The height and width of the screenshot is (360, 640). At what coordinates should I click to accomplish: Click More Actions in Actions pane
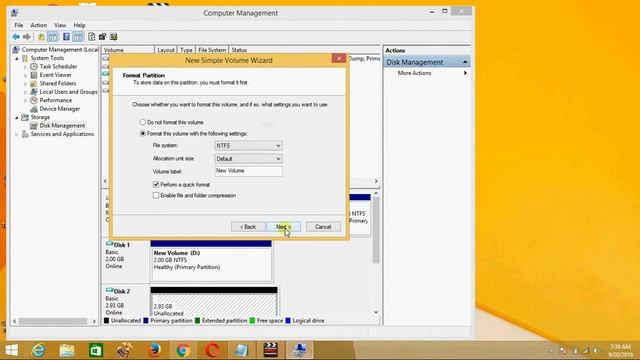point(414,73)
